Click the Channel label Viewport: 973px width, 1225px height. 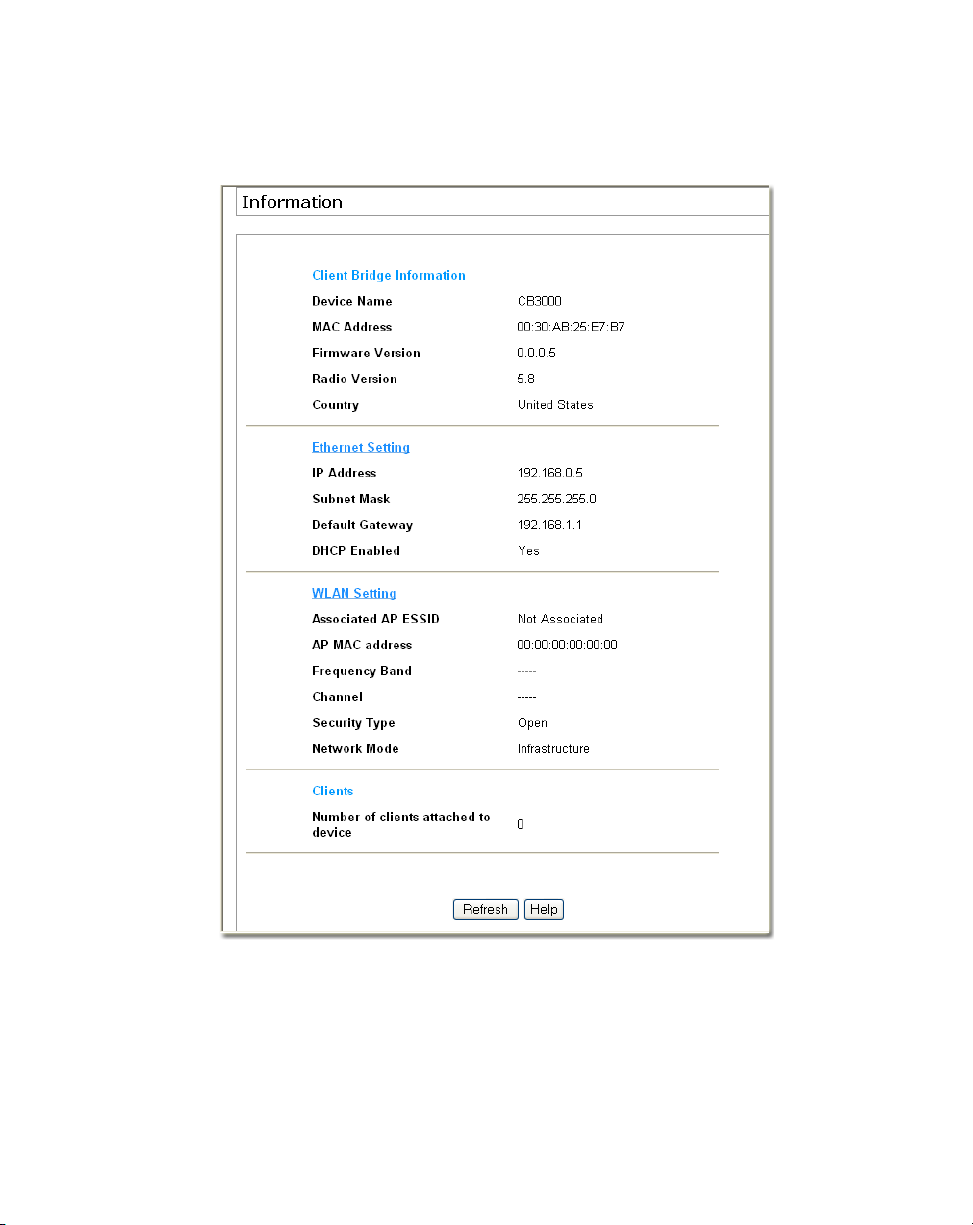(337, 697)
